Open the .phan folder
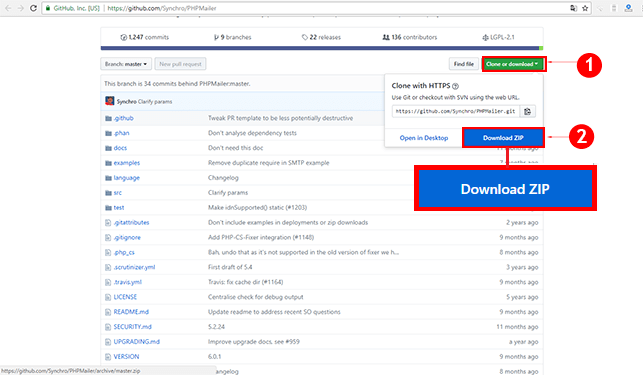Screen dimensions: 643x375 [121, 133]
